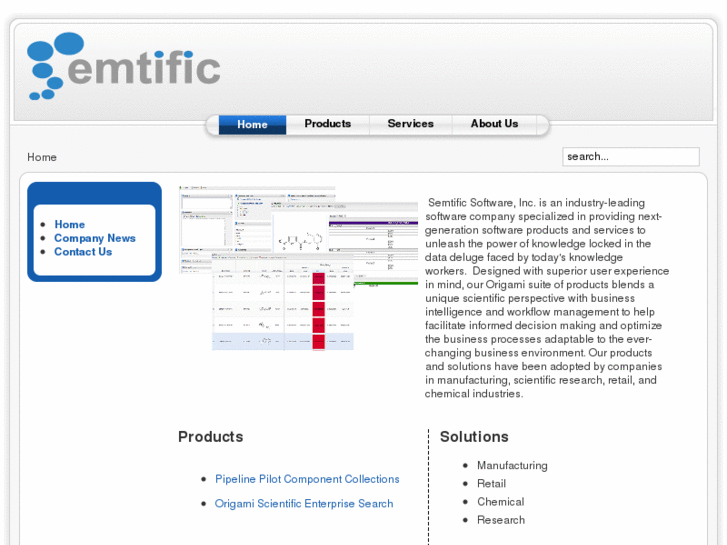Open the Services navigation tab
727x545 pixels.
410,124
